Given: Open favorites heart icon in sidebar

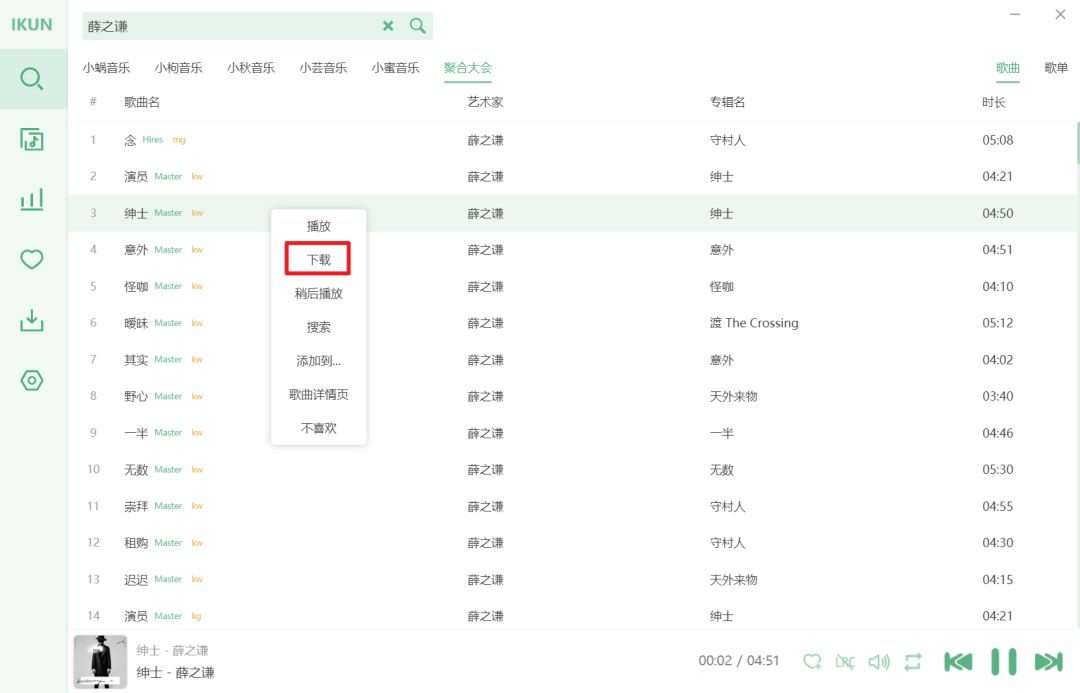Looking at the screenshot, I should point(32,260).
